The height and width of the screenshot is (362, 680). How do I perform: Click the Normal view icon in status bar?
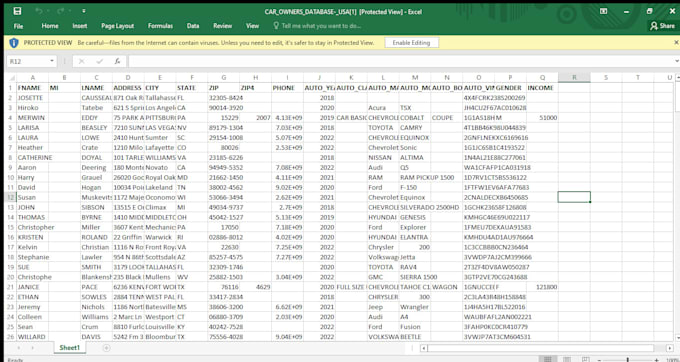[548, 359]
